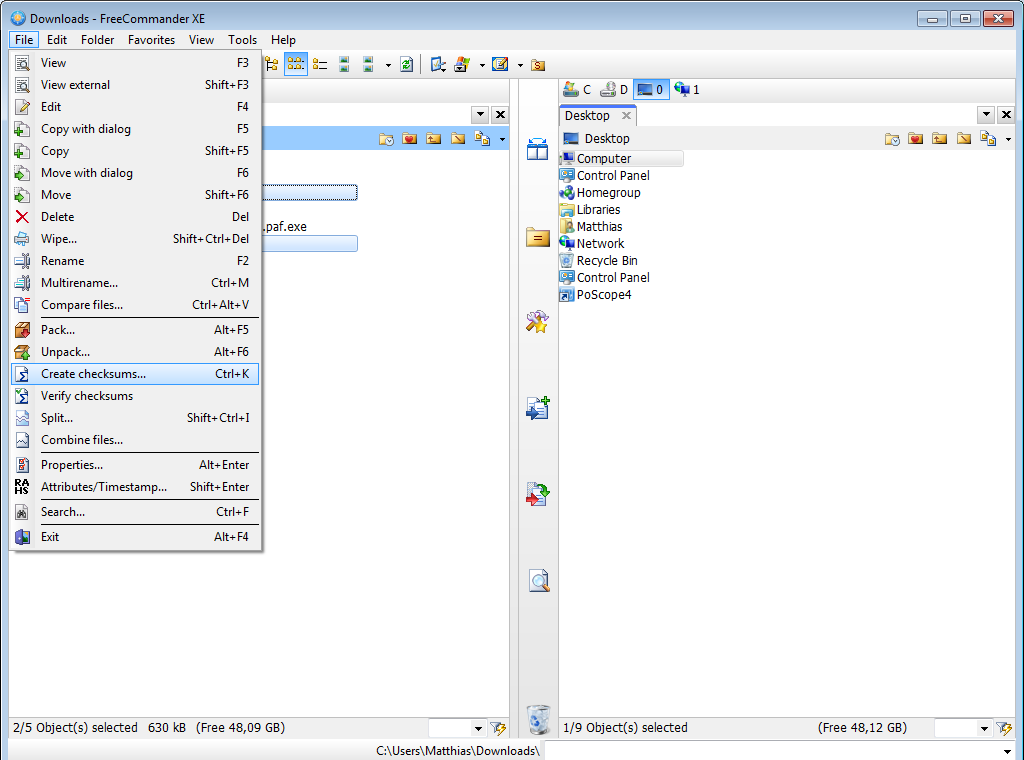Close the Desktop tab in right pane
The height and width of the screenshot is (760, 1024).
point(626,116)
